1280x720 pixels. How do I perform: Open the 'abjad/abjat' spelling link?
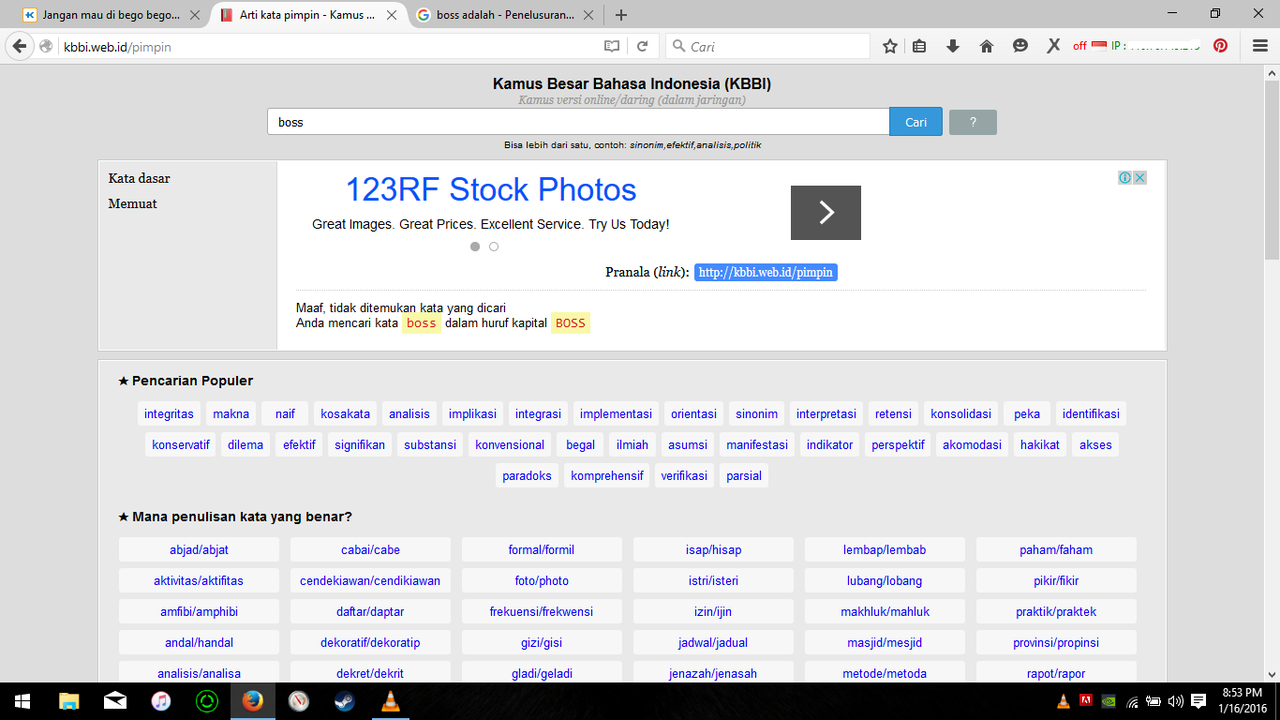coord(198,550)
